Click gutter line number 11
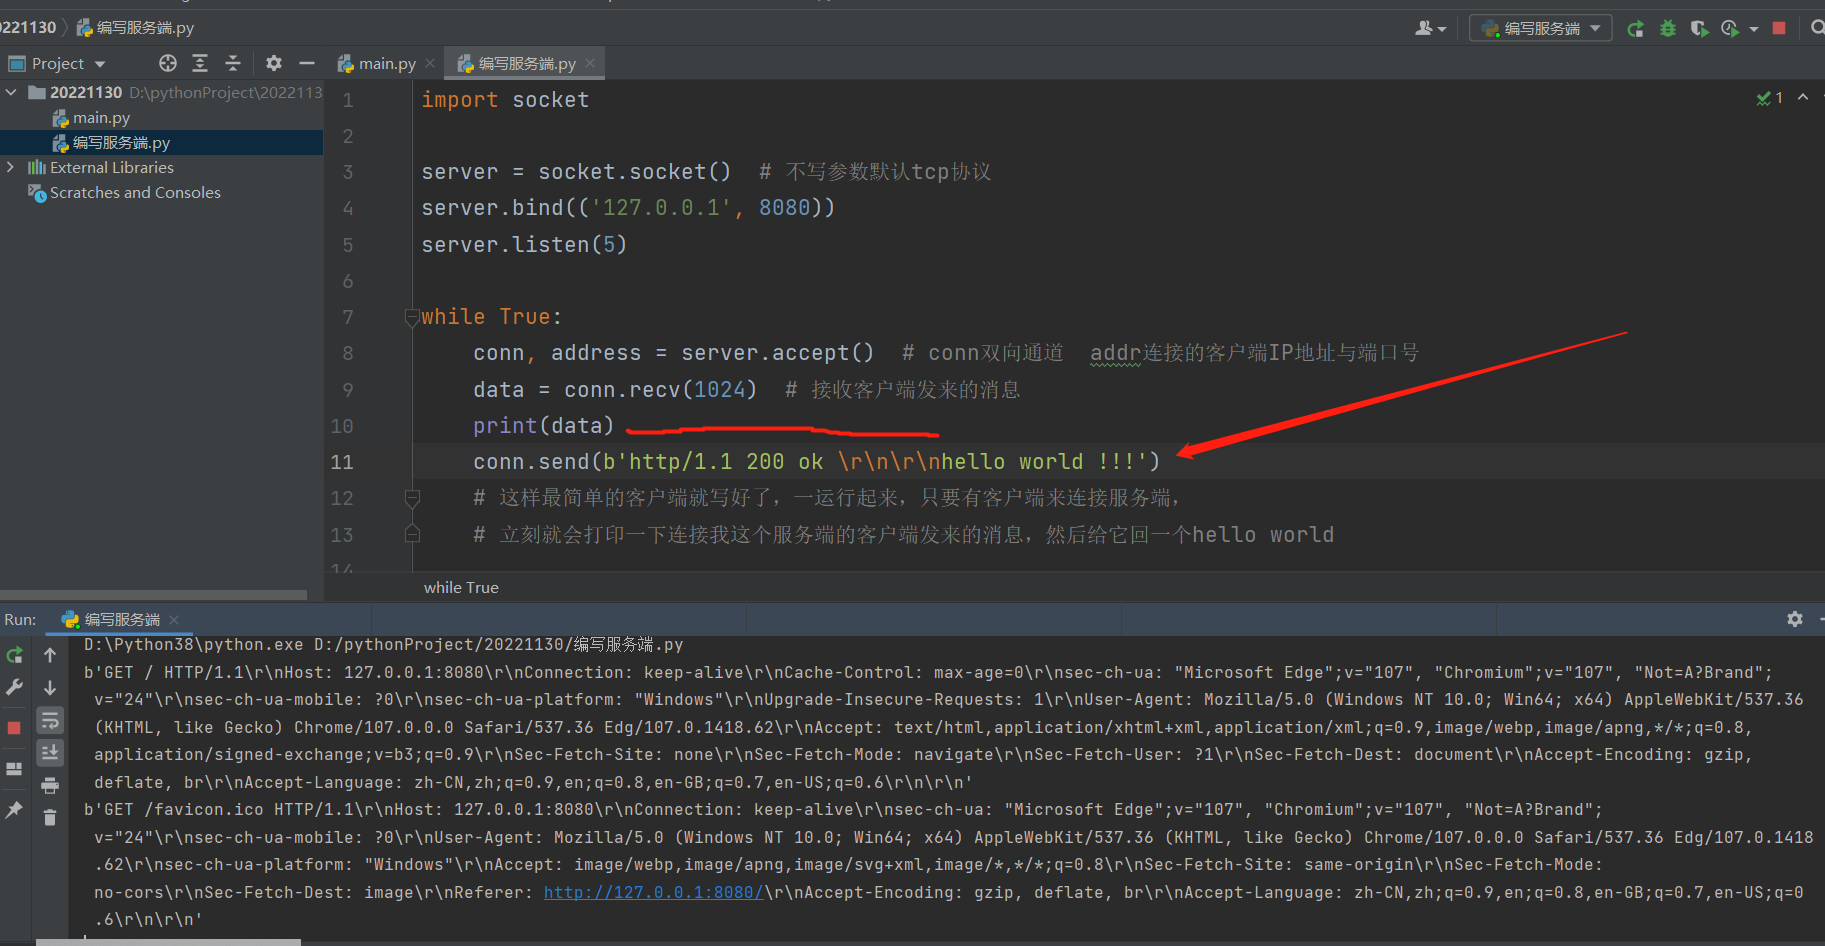The image size is (1825, 946). coord(342,462)
